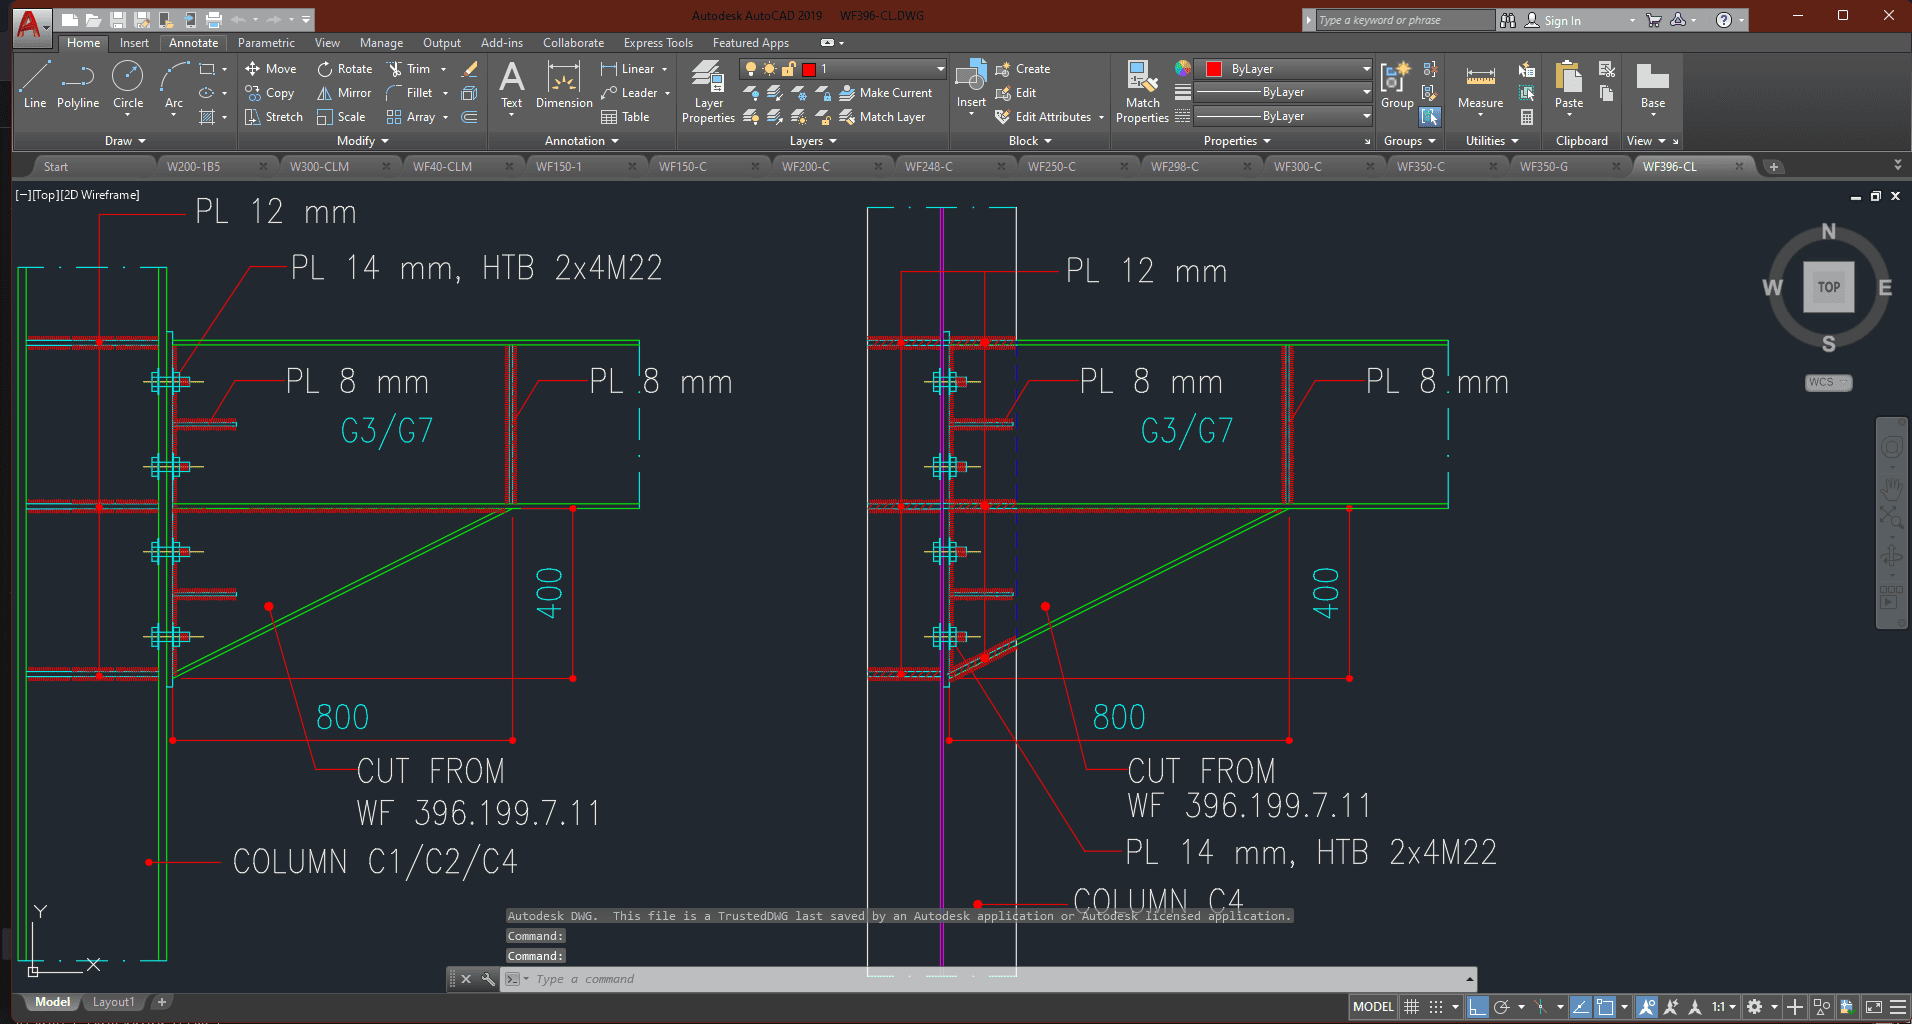Click the Make Current layer button
Screen dimensions: 1912x1024
pos(885,93)
